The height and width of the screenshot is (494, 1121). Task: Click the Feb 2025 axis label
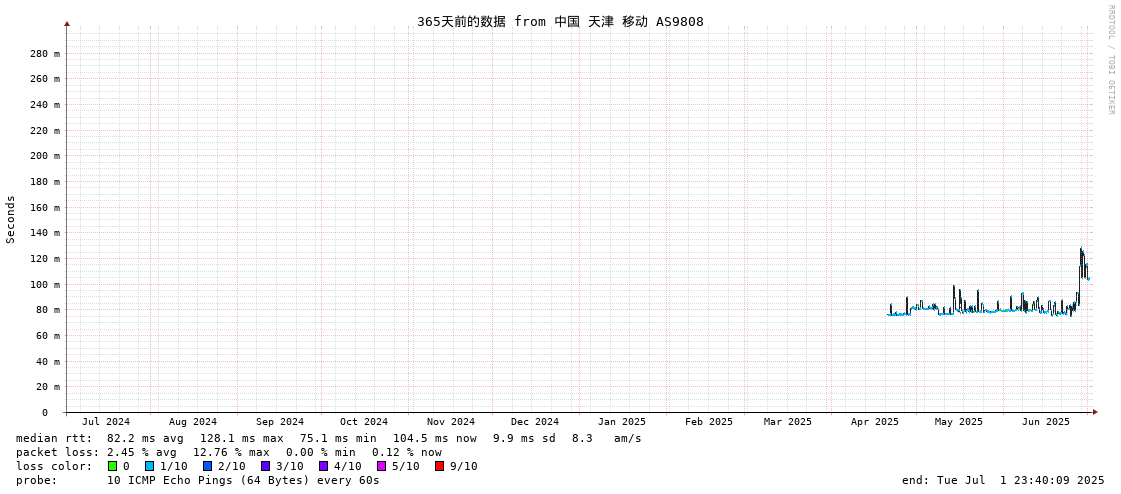tap(708, 422)
